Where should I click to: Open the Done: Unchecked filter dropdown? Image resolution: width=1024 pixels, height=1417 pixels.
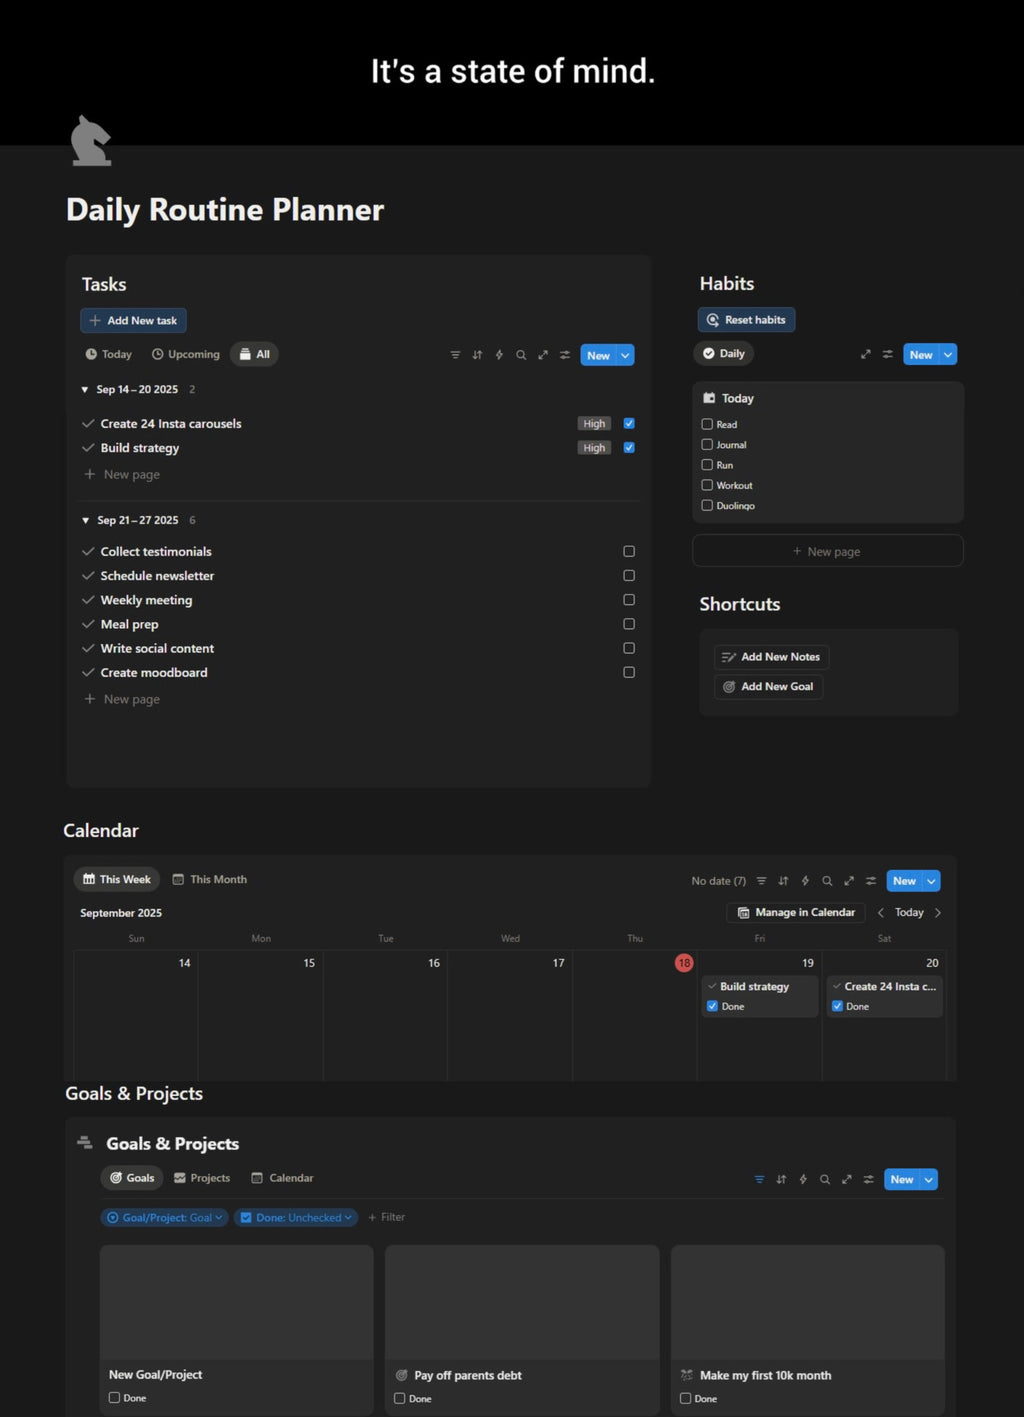[x=296, y=1217]
